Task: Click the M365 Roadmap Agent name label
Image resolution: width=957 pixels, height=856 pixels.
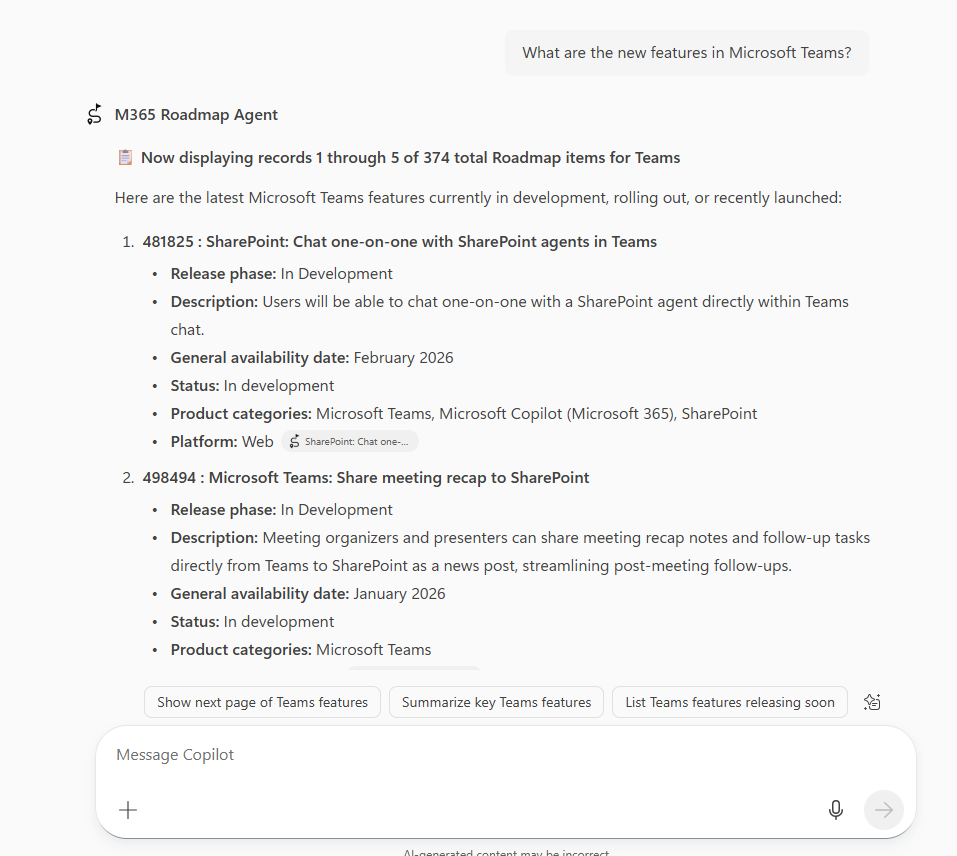Action: pyautogui.click(x=196, y=114)
